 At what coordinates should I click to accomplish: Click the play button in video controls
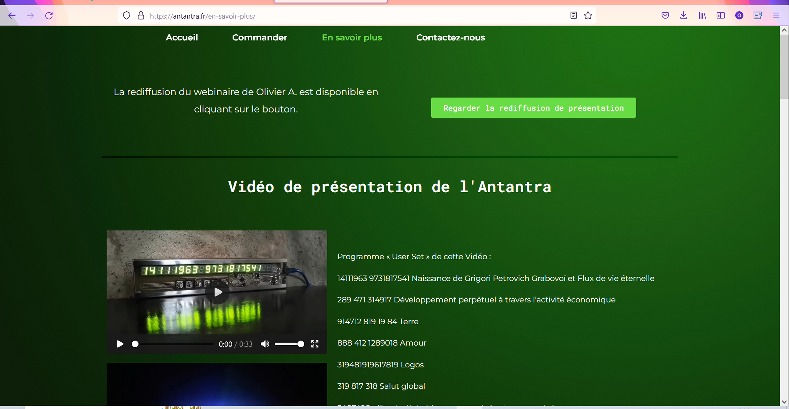[120, 344]
